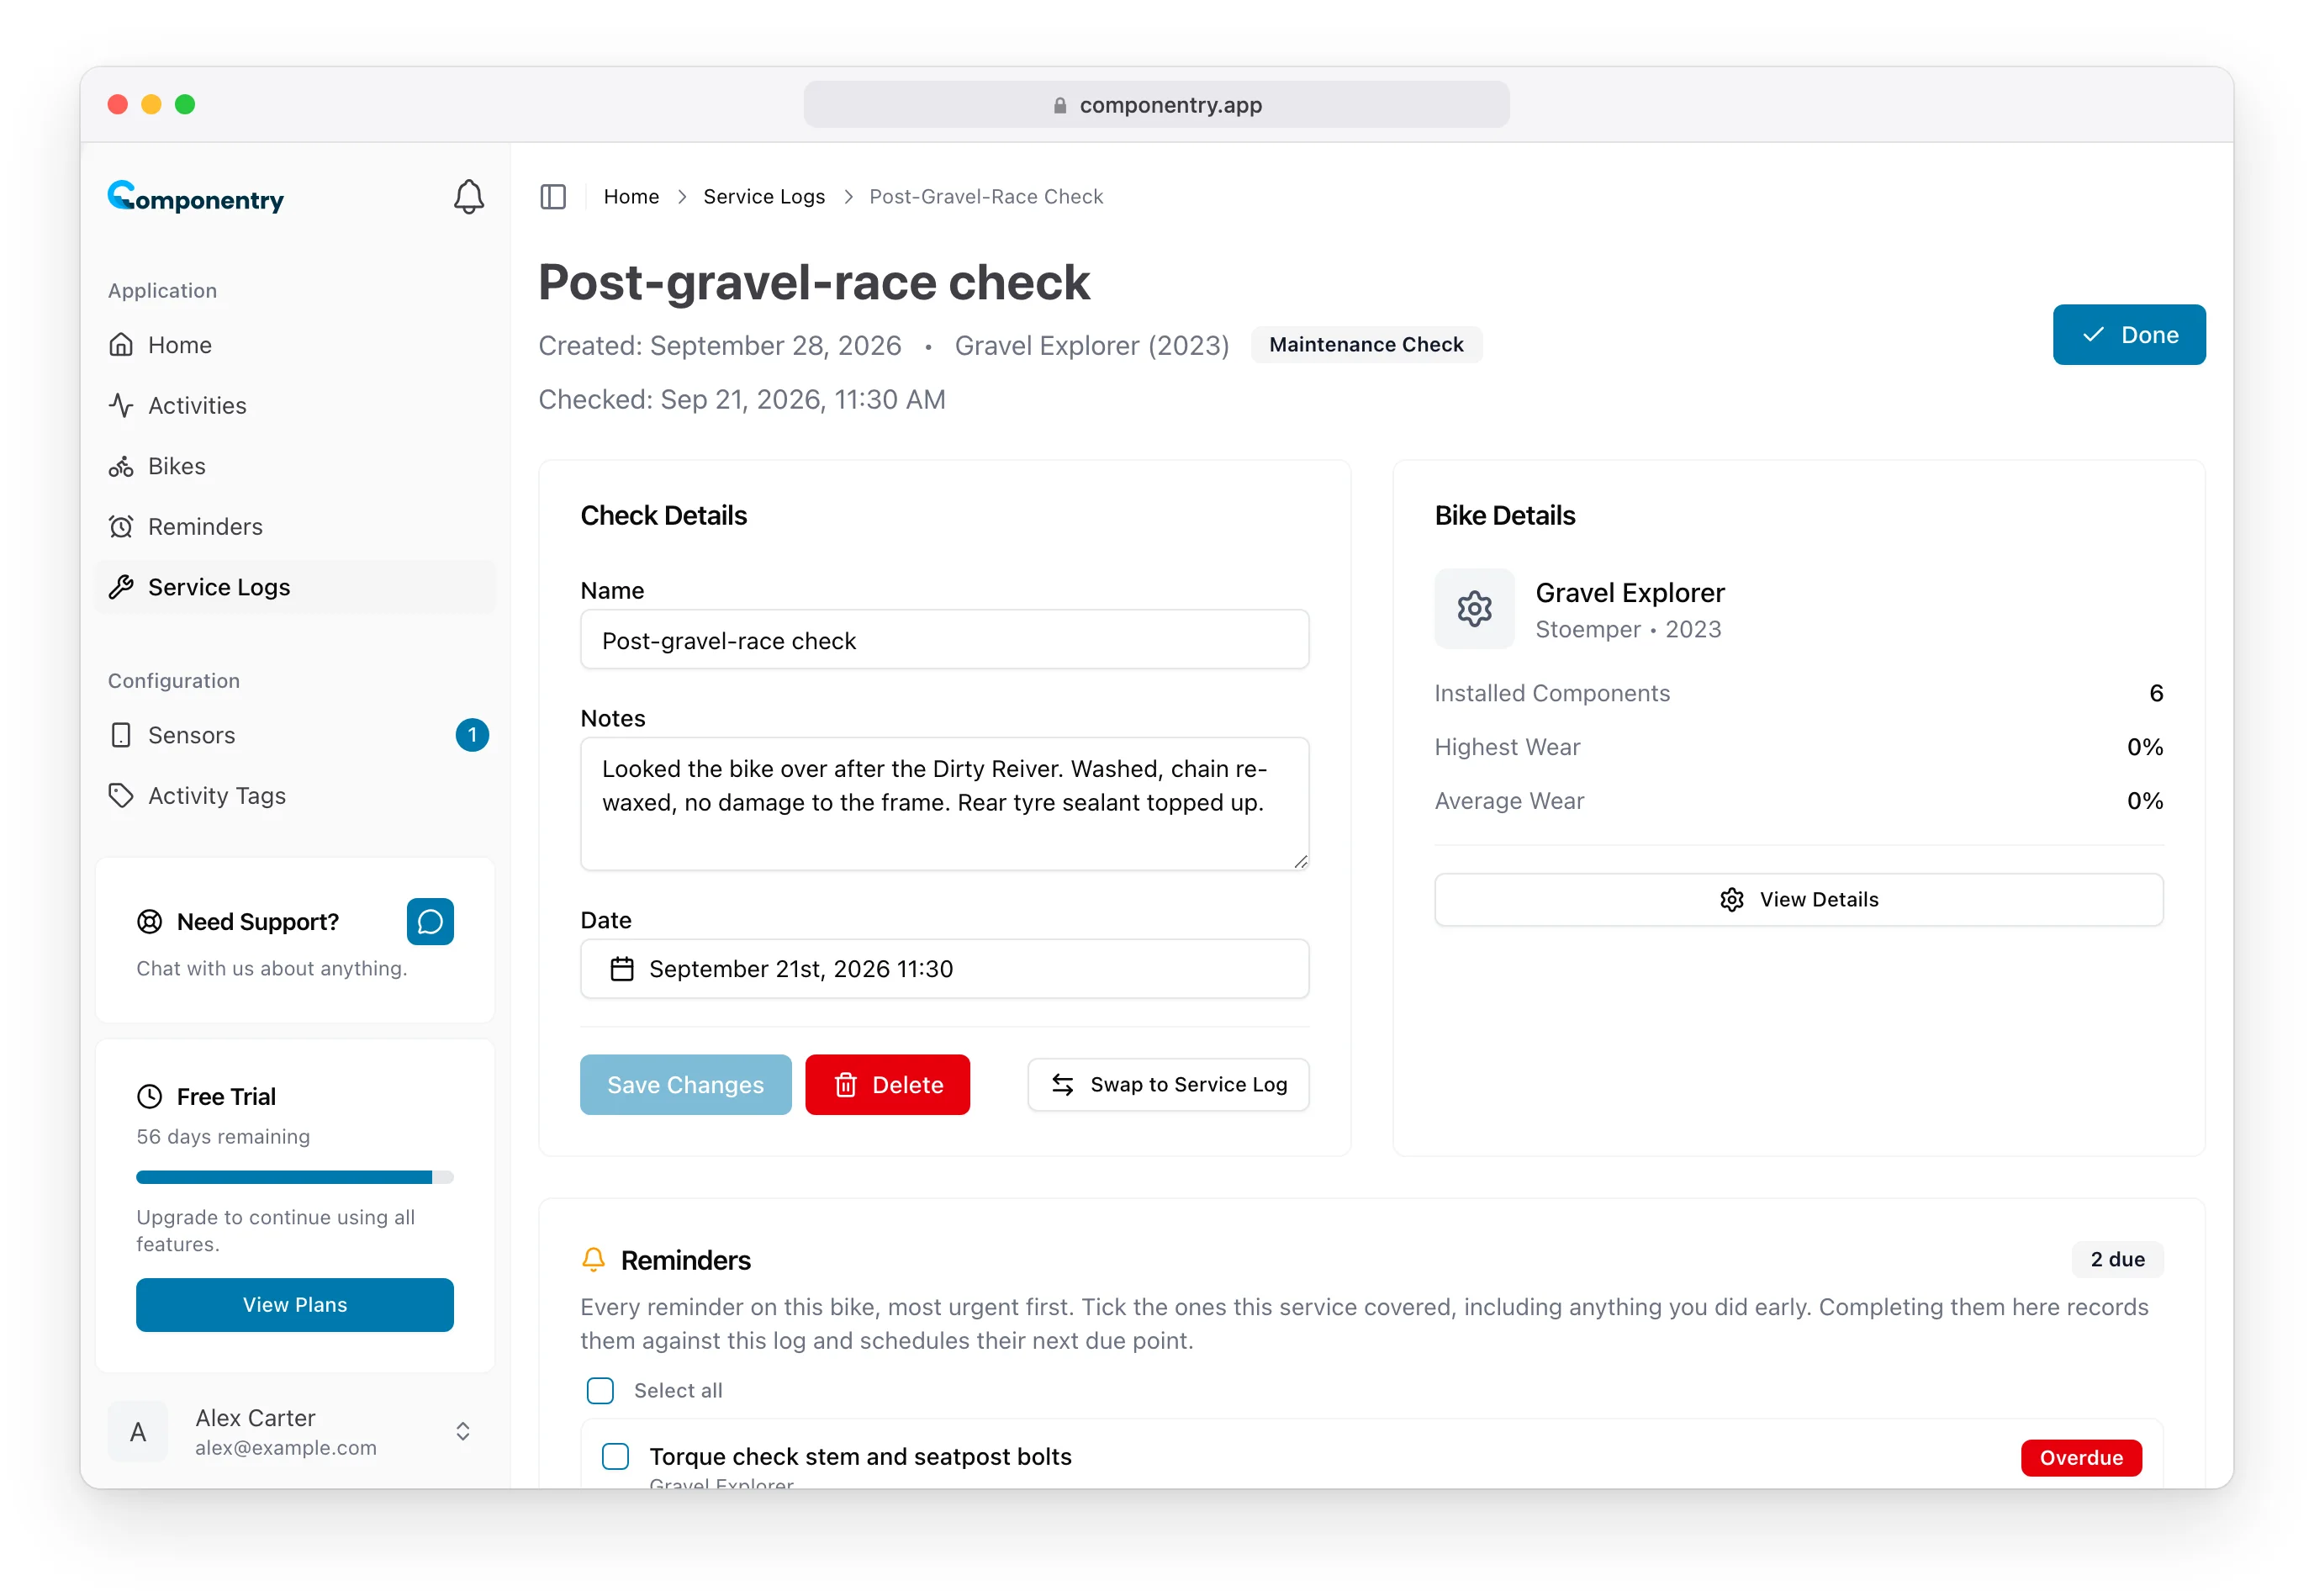Select Service Logs in the sidebar
The image size is (2314, 1596).
[x=295, y=587]
